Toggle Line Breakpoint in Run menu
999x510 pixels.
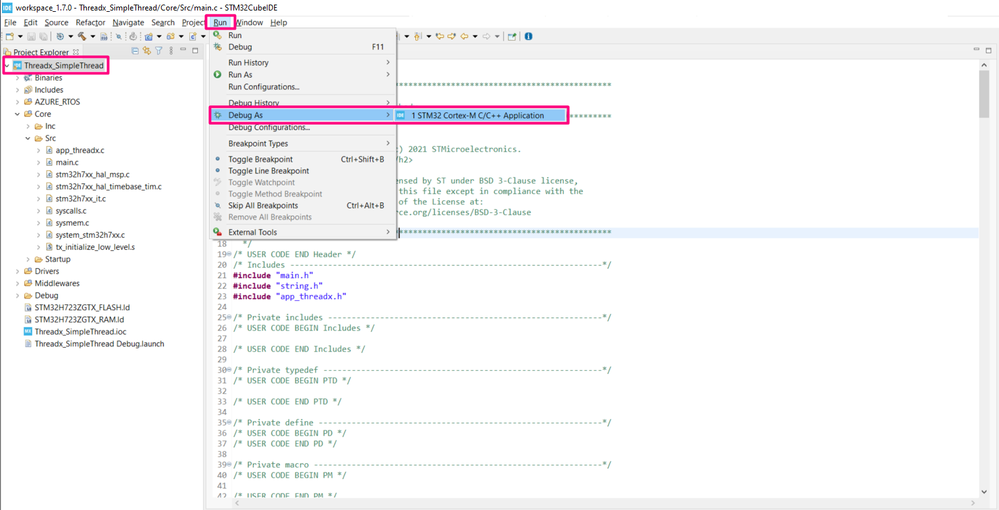pos(268,171)
